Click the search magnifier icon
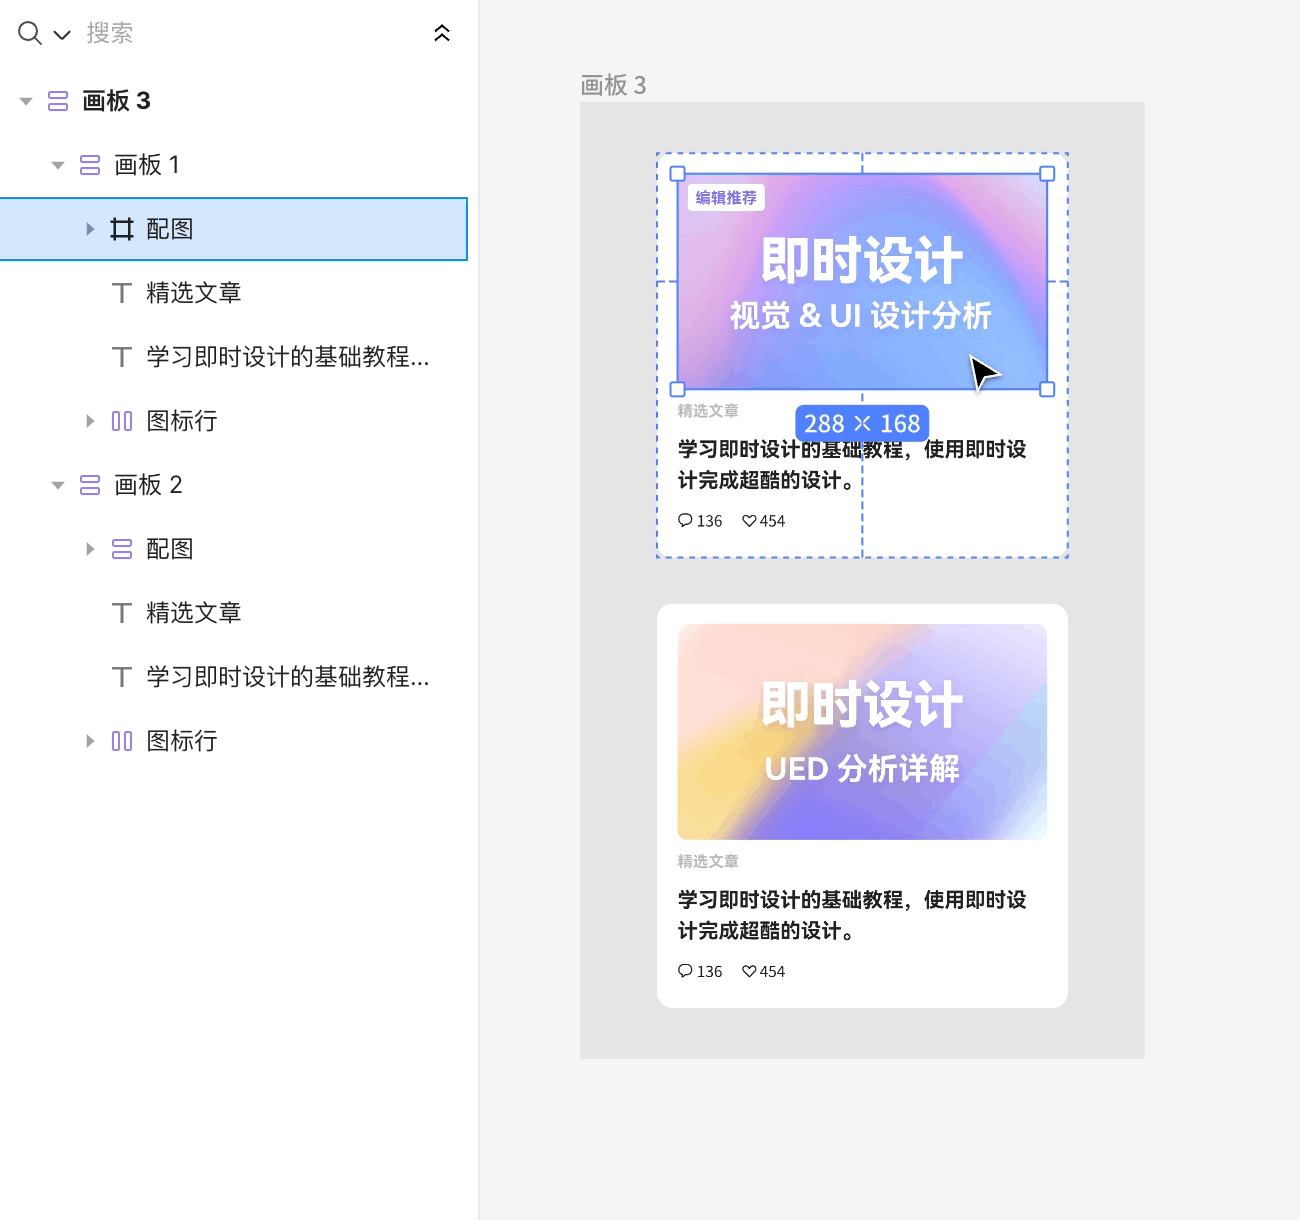This screenshot has width=1300, height=1220. pos(30,33)
